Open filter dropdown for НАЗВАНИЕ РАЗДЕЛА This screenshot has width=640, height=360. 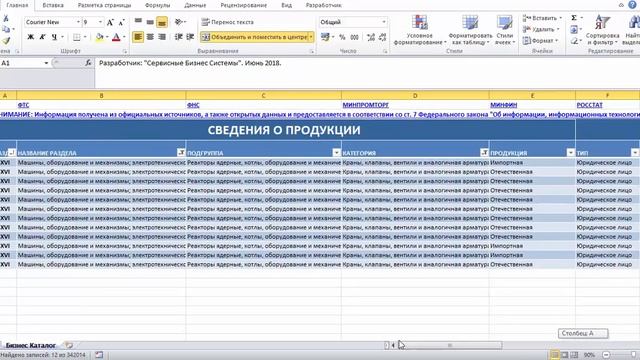pyautogui.click(x=181, y=153)
